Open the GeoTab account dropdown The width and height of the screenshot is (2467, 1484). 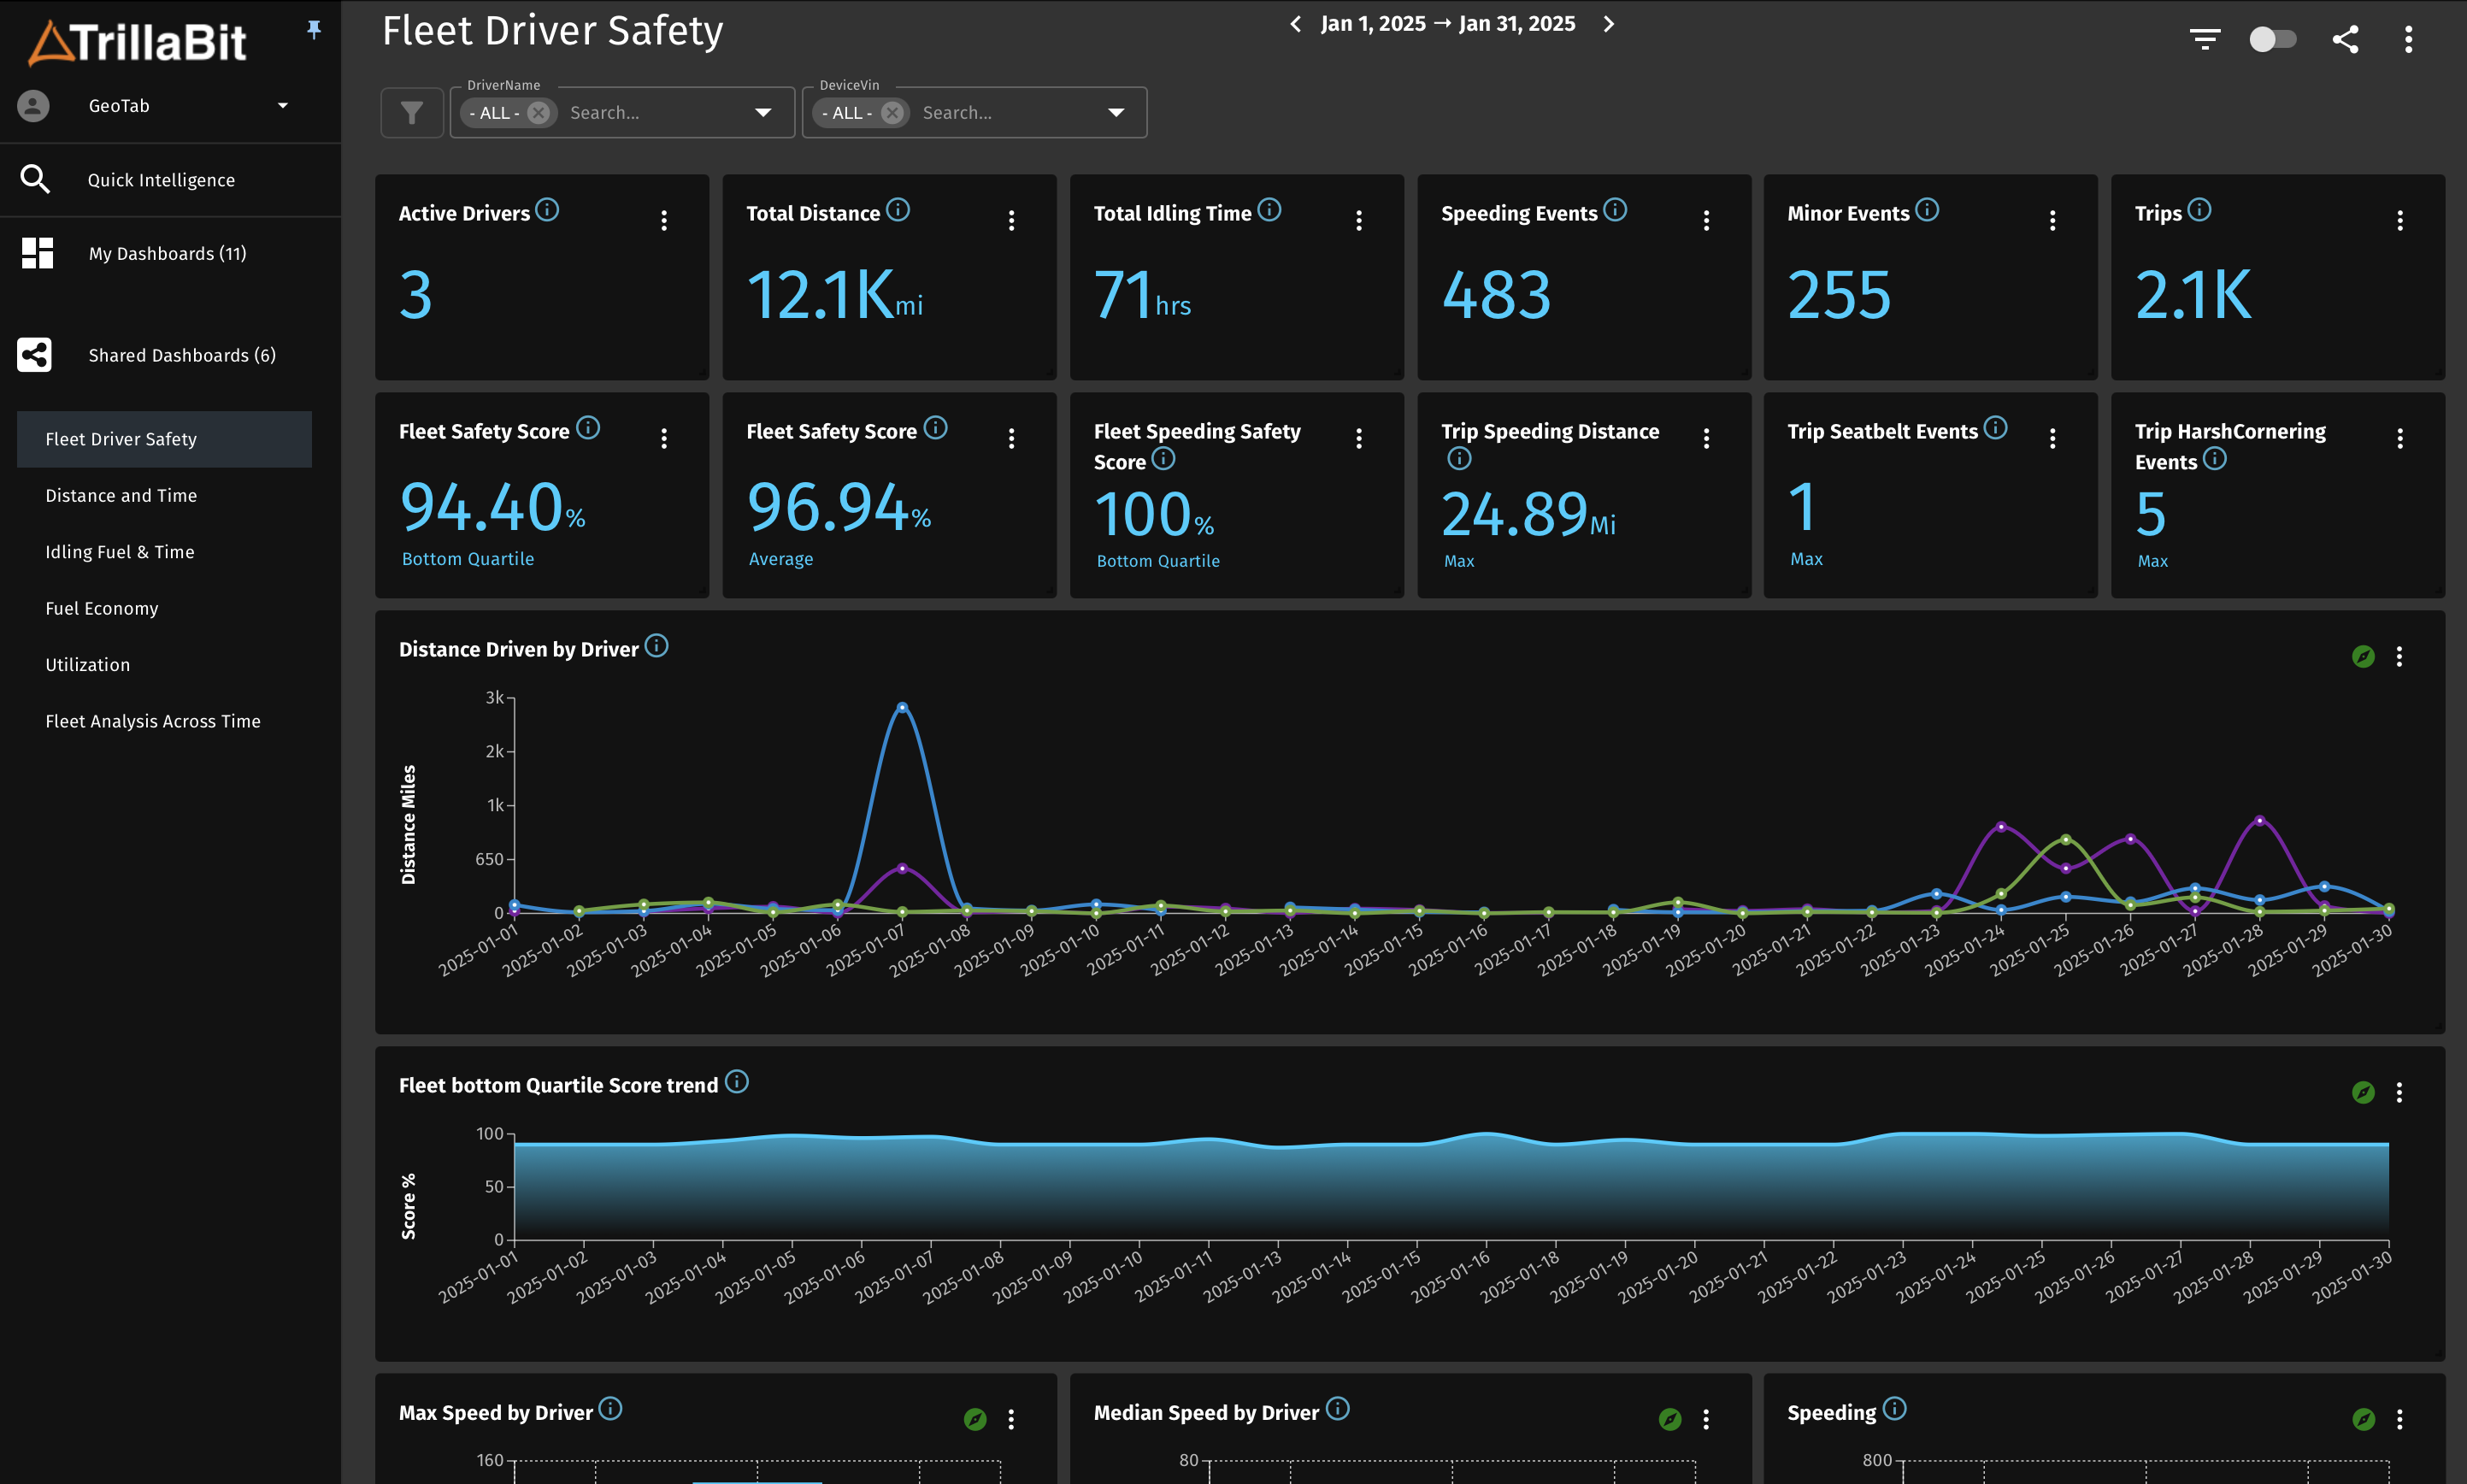(282, 106)
